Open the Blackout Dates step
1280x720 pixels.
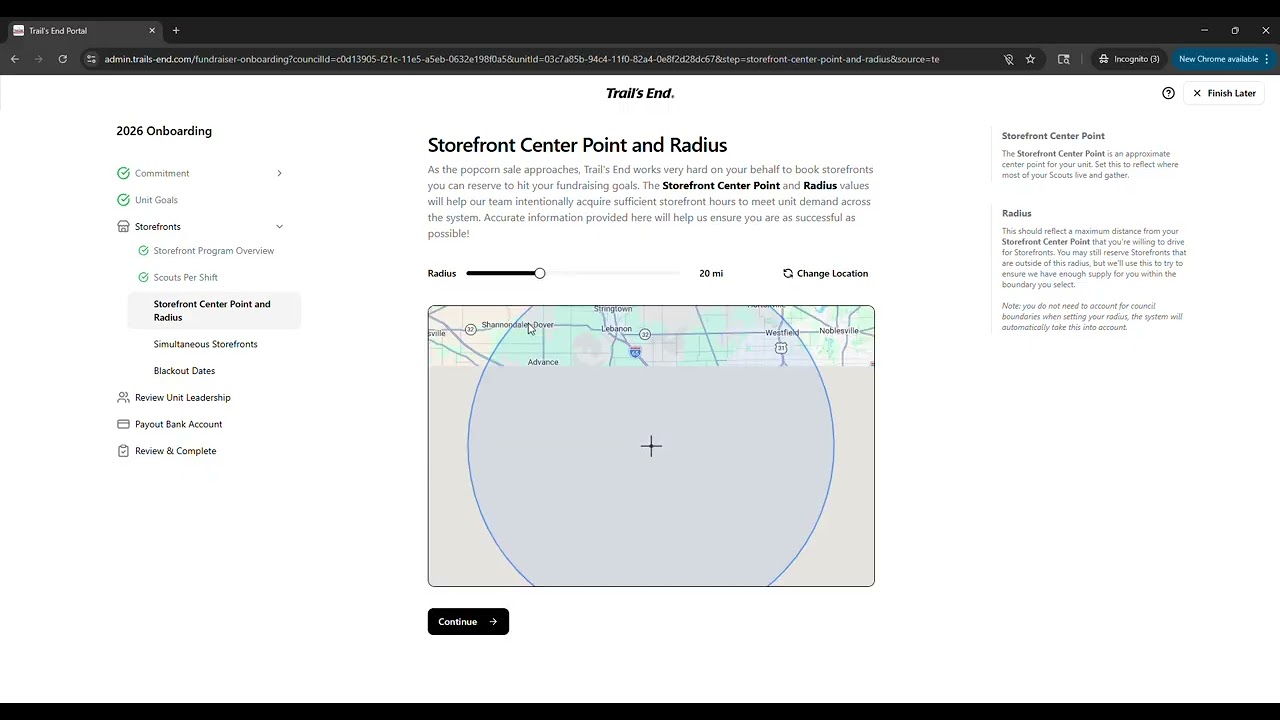click(185, 371)
